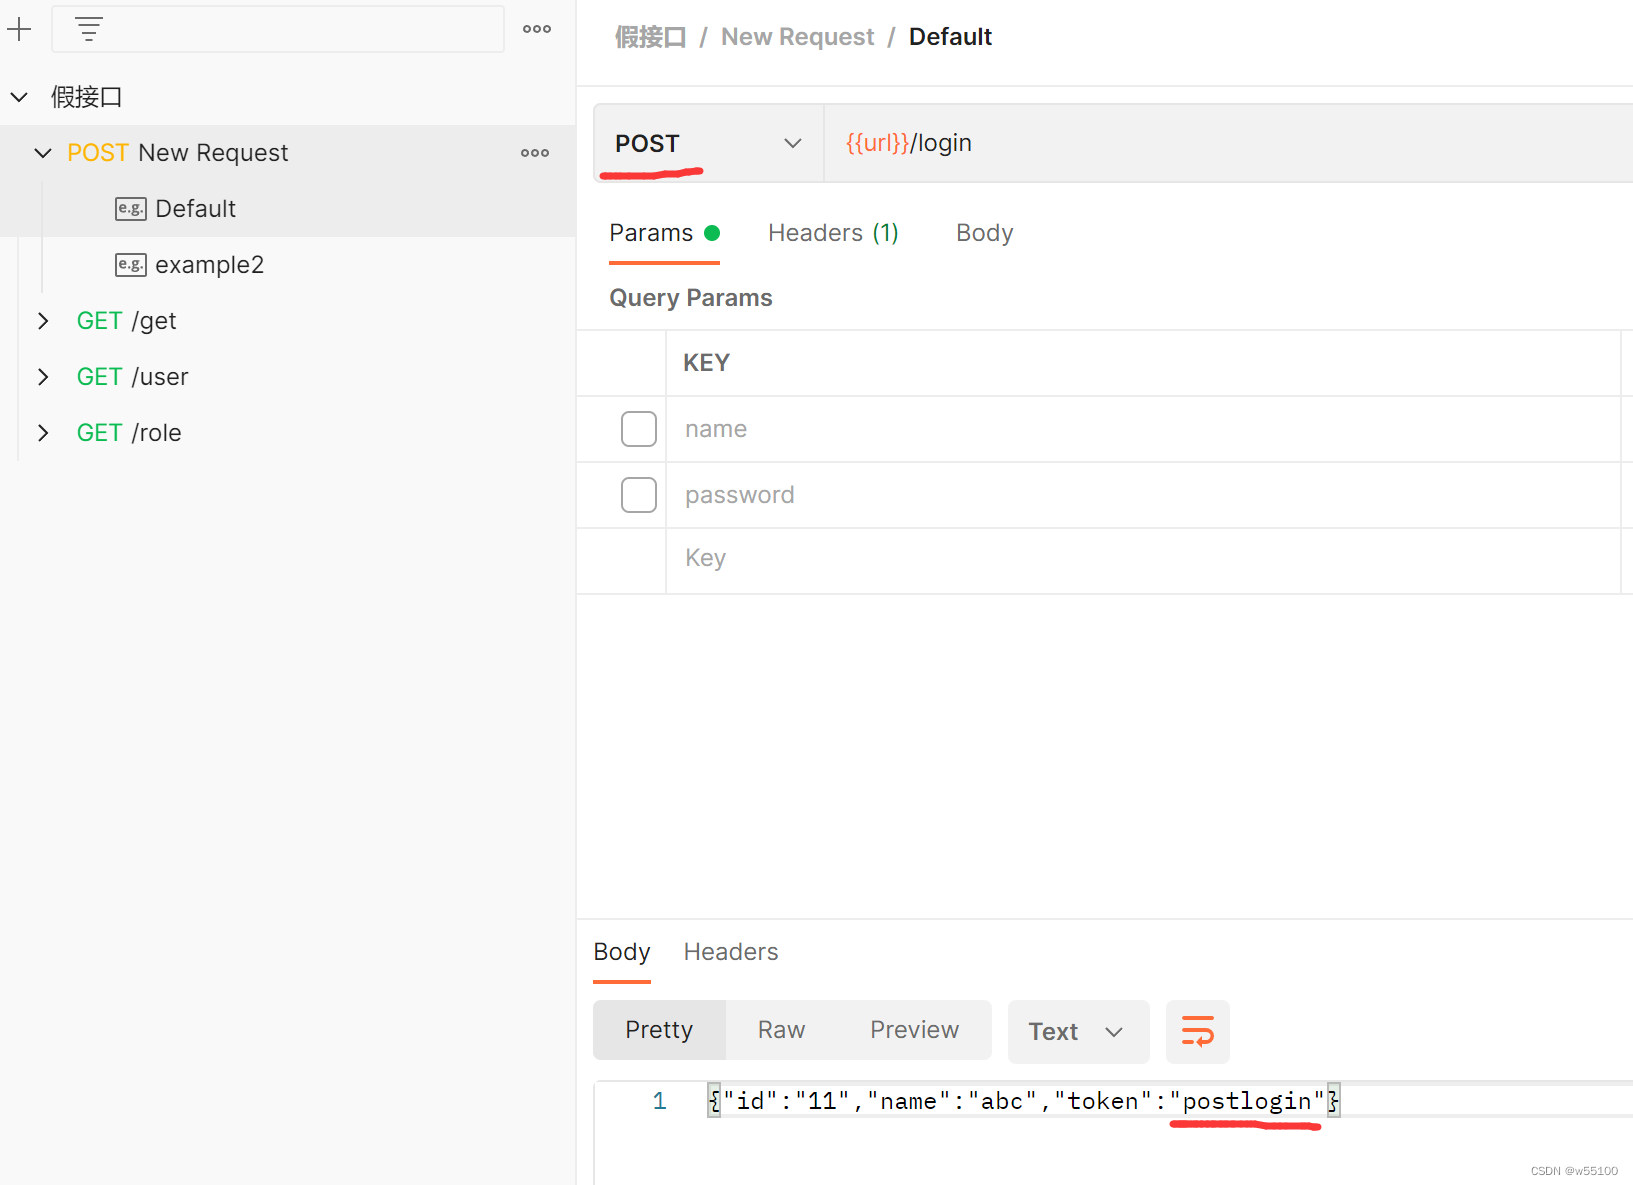Expand the GET /get request
1633x1185 pixels.
43,321
